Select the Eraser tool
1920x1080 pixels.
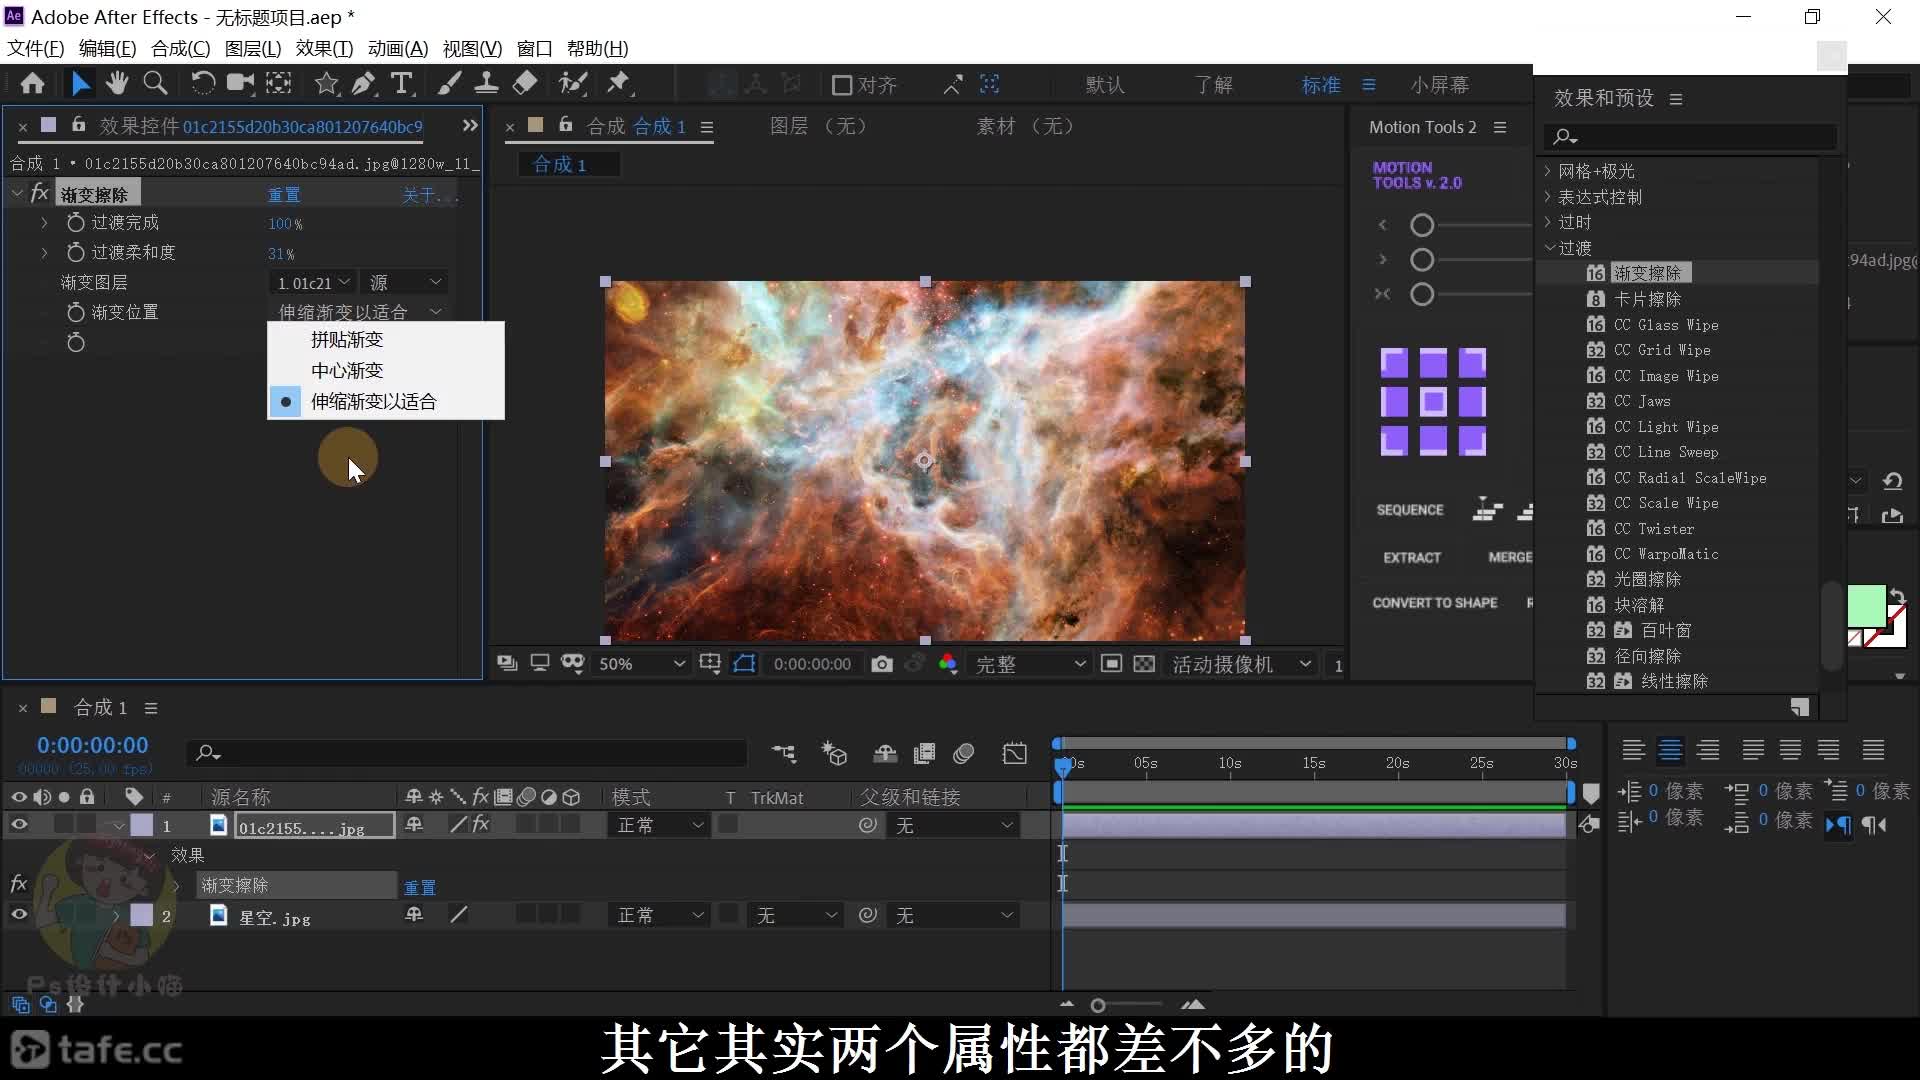click(x=524, y=84)
